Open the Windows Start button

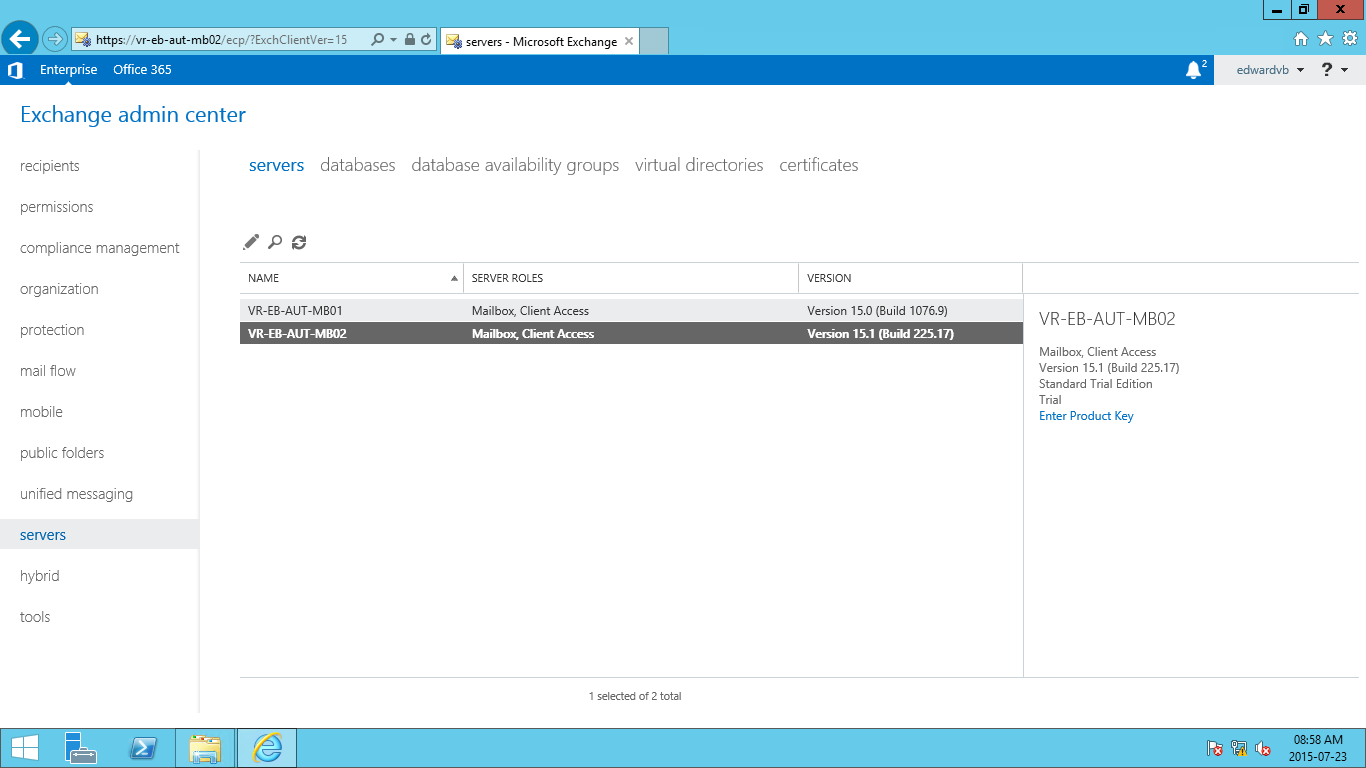point(24,748)
